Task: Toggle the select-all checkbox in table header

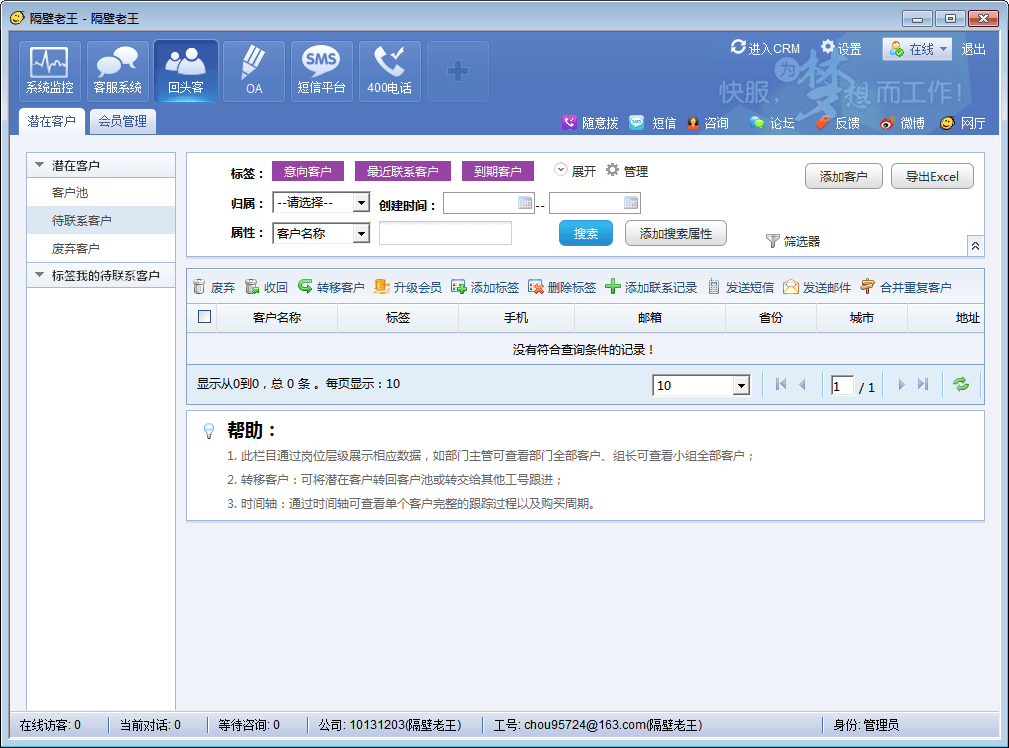Action: tap(205, 317)
